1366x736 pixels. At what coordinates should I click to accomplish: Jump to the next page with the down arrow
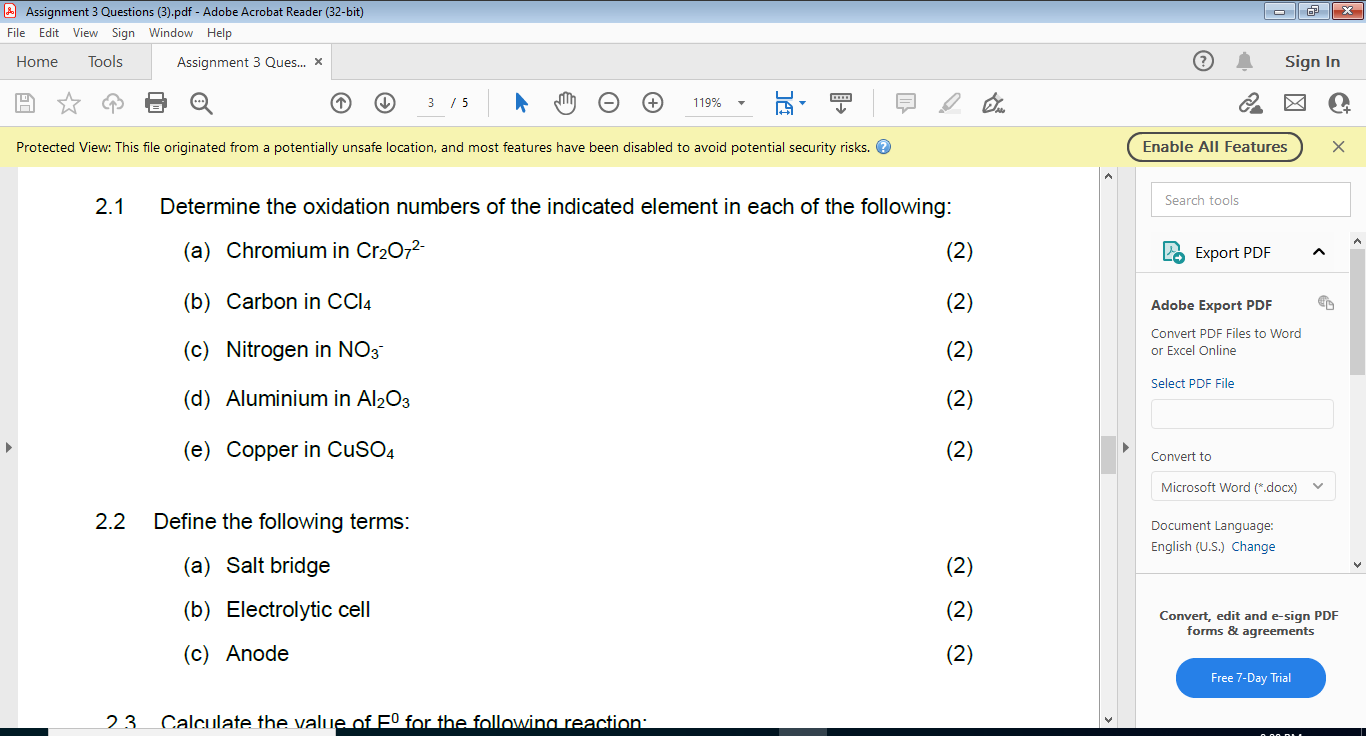[x=384, y=103]
